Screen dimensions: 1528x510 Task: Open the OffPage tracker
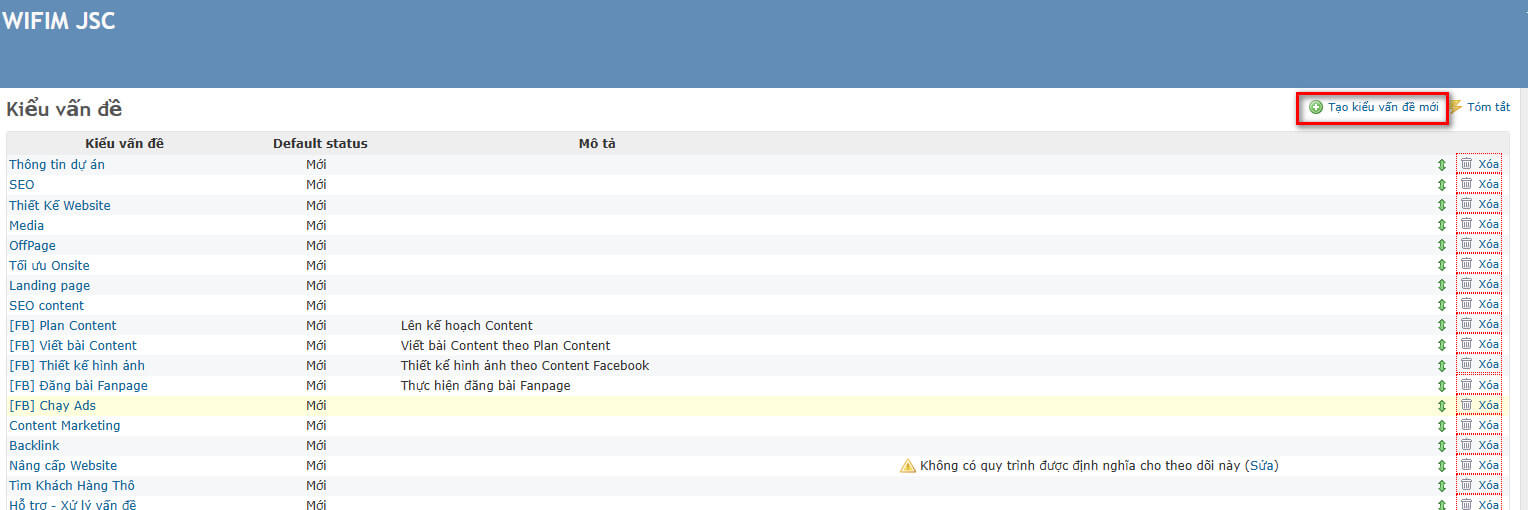coord(33,245)
